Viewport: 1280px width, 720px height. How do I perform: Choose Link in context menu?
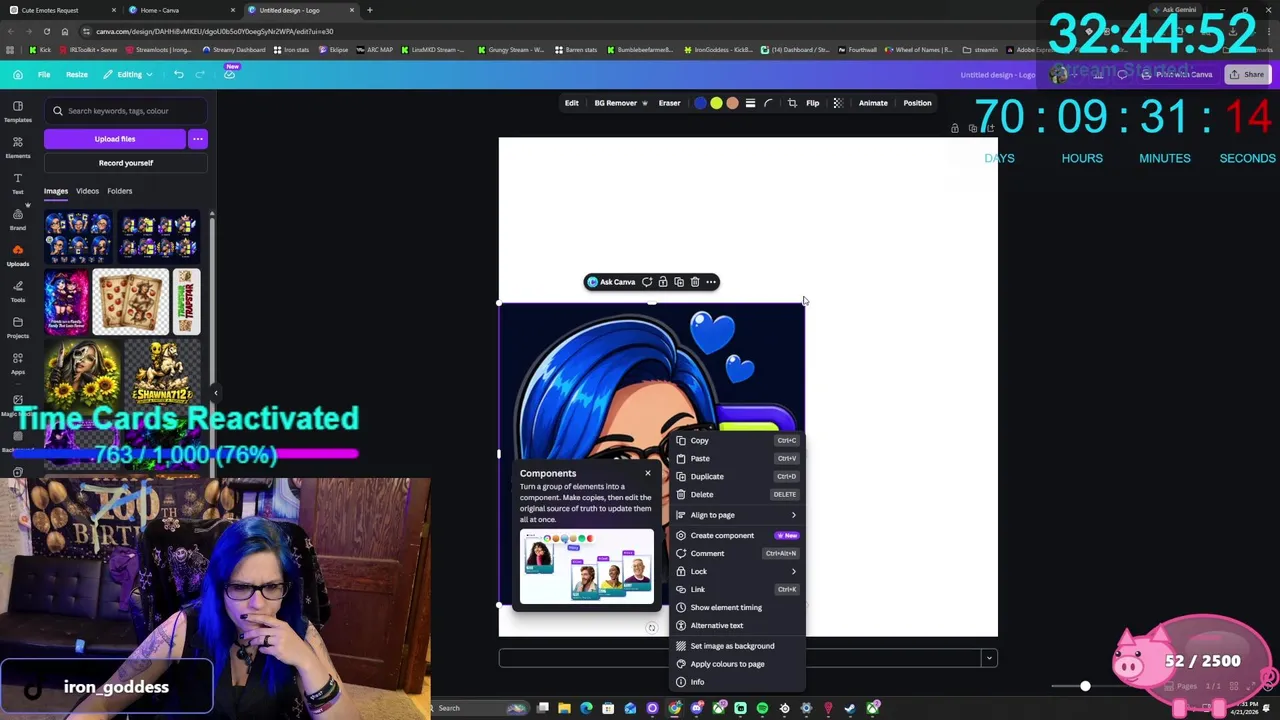click(738, 589)
